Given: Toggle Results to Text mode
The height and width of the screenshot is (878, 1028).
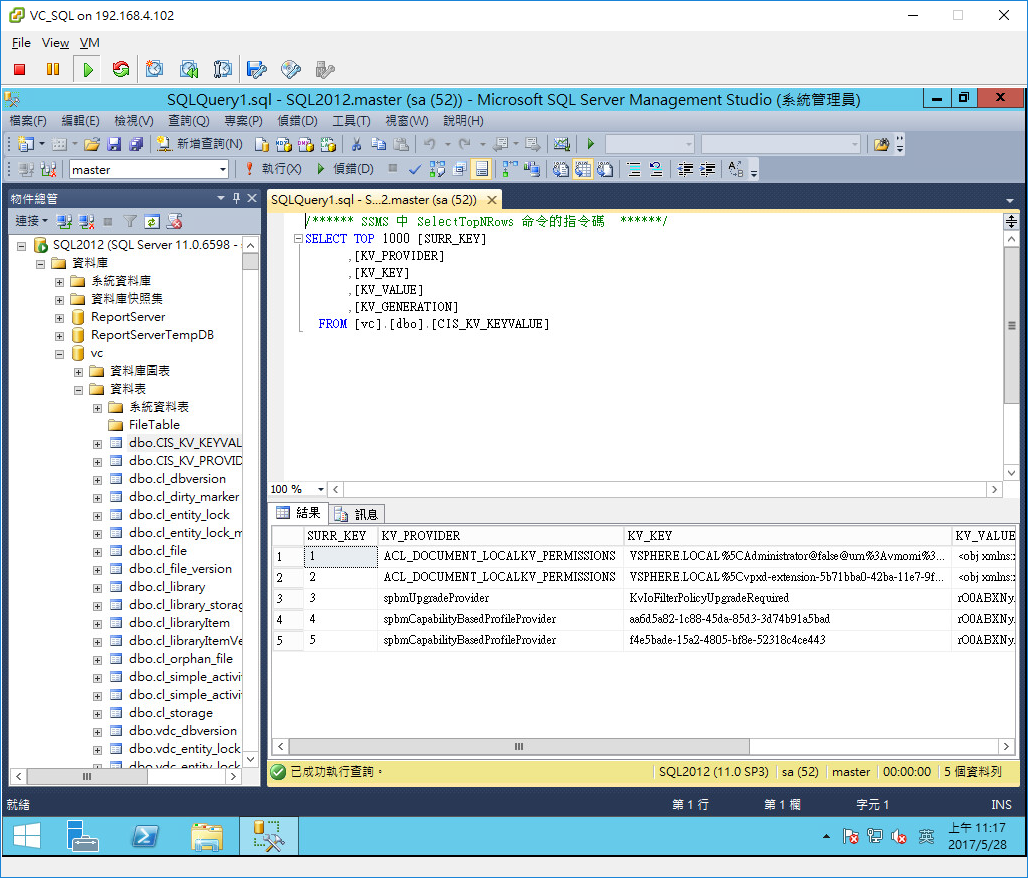Looking at the screenshot, I should click(x=561, y=169).
